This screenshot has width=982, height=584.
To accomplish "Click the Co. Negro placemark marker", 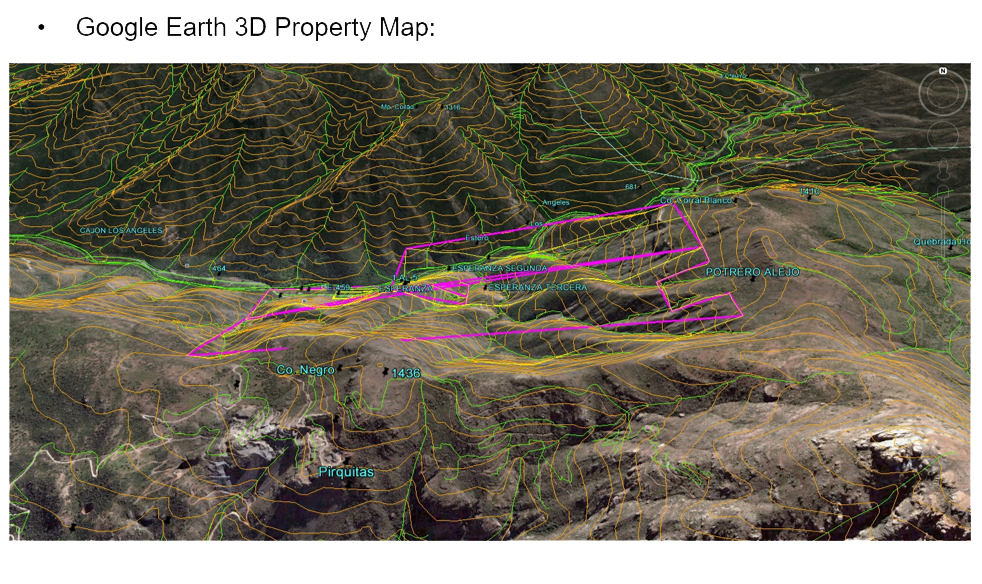I will pyautogui.click(x=340, y=367).
